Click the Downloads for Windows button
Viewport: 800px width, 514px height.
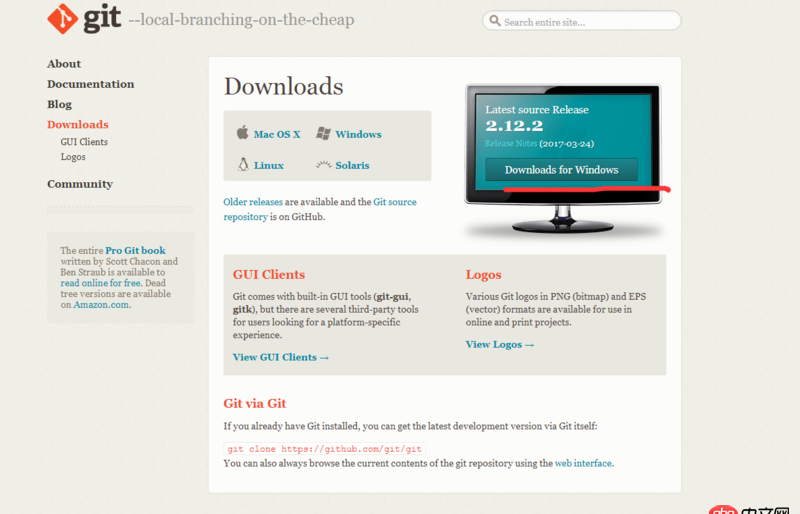point(561,169)
